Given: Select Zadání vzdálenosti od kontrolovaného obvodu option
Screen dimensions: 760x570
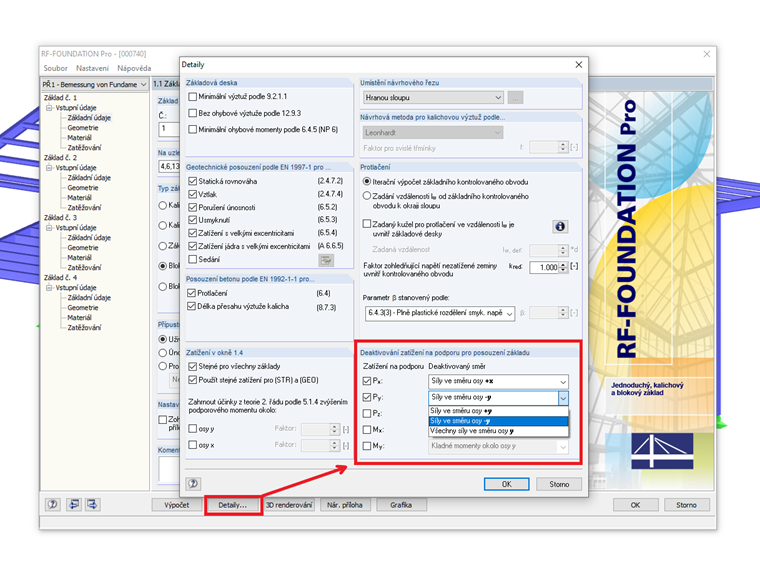Looking at the screenshot, I should [367, 196].
